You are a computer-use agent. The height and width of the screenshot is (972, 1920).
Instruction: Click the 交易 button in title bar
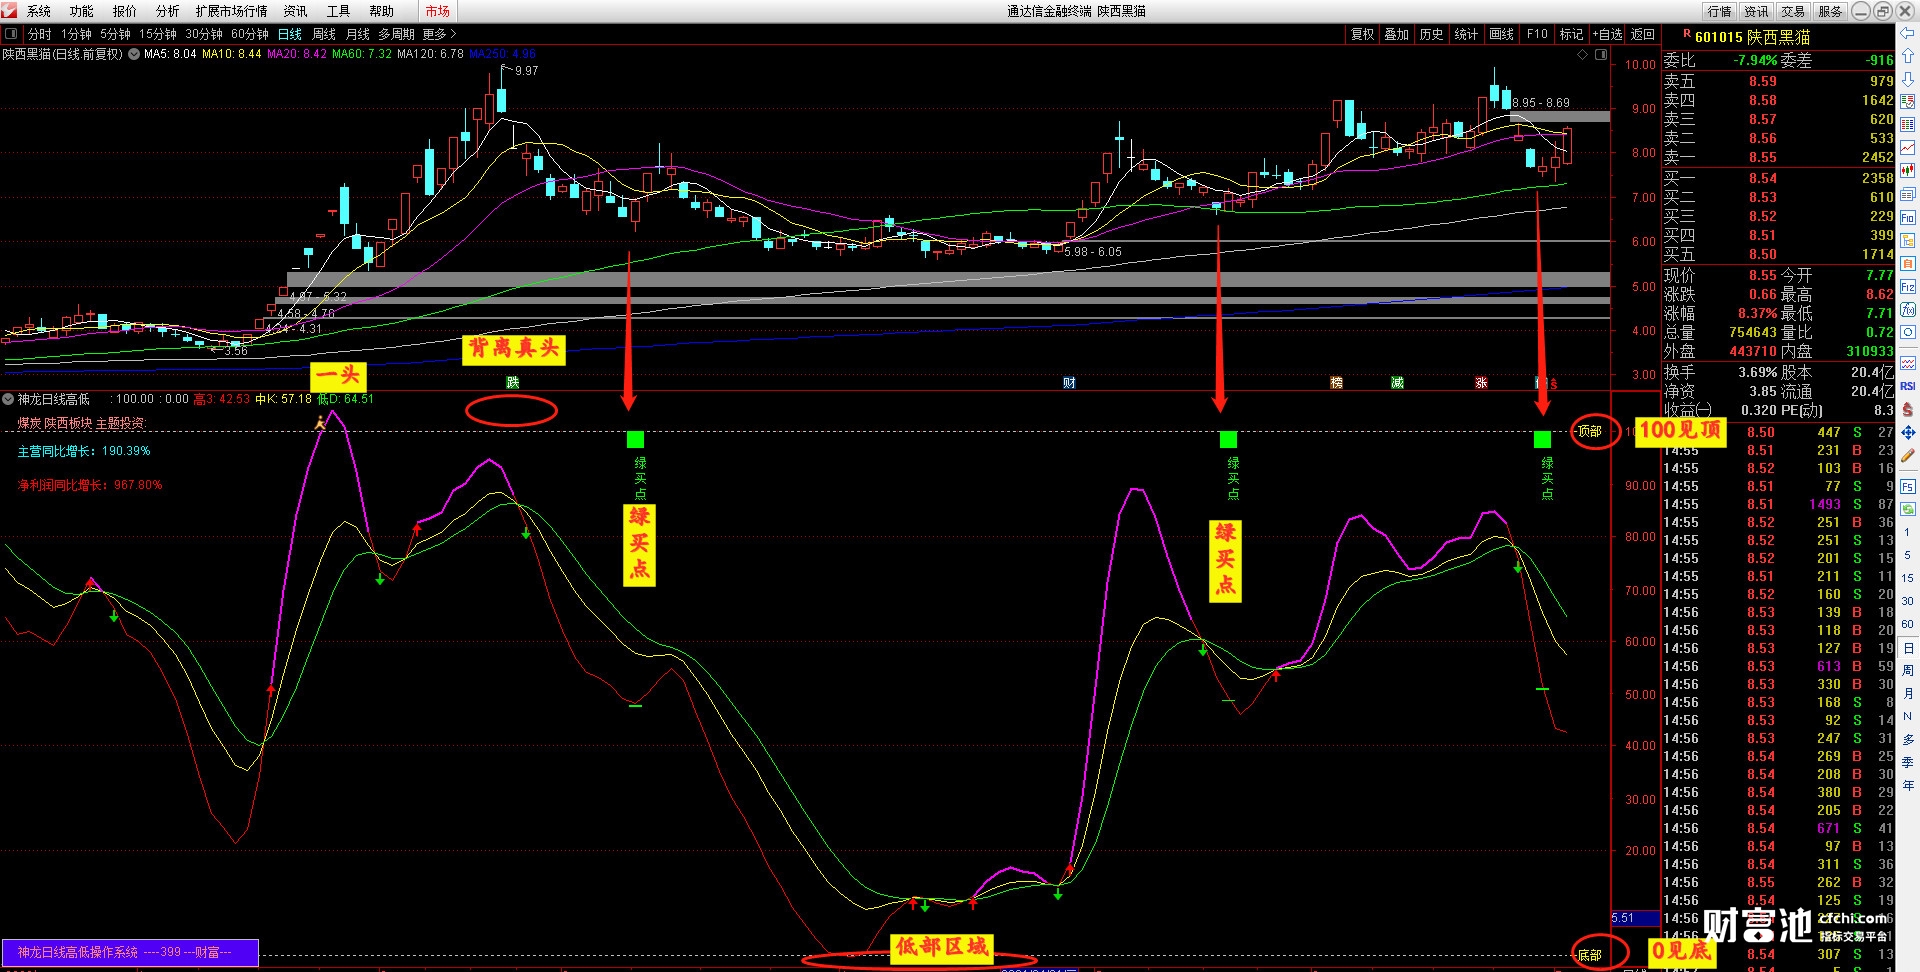(1793, 11)
